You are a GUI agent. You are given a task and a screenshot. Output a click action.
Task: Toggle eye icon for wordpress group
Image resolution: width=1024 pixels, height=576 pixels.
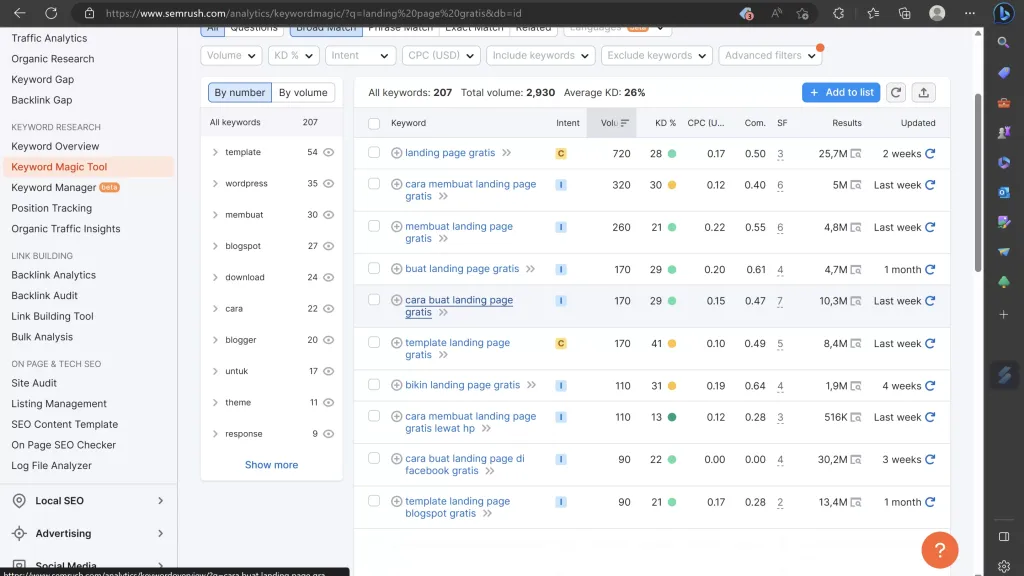point(328,184)
